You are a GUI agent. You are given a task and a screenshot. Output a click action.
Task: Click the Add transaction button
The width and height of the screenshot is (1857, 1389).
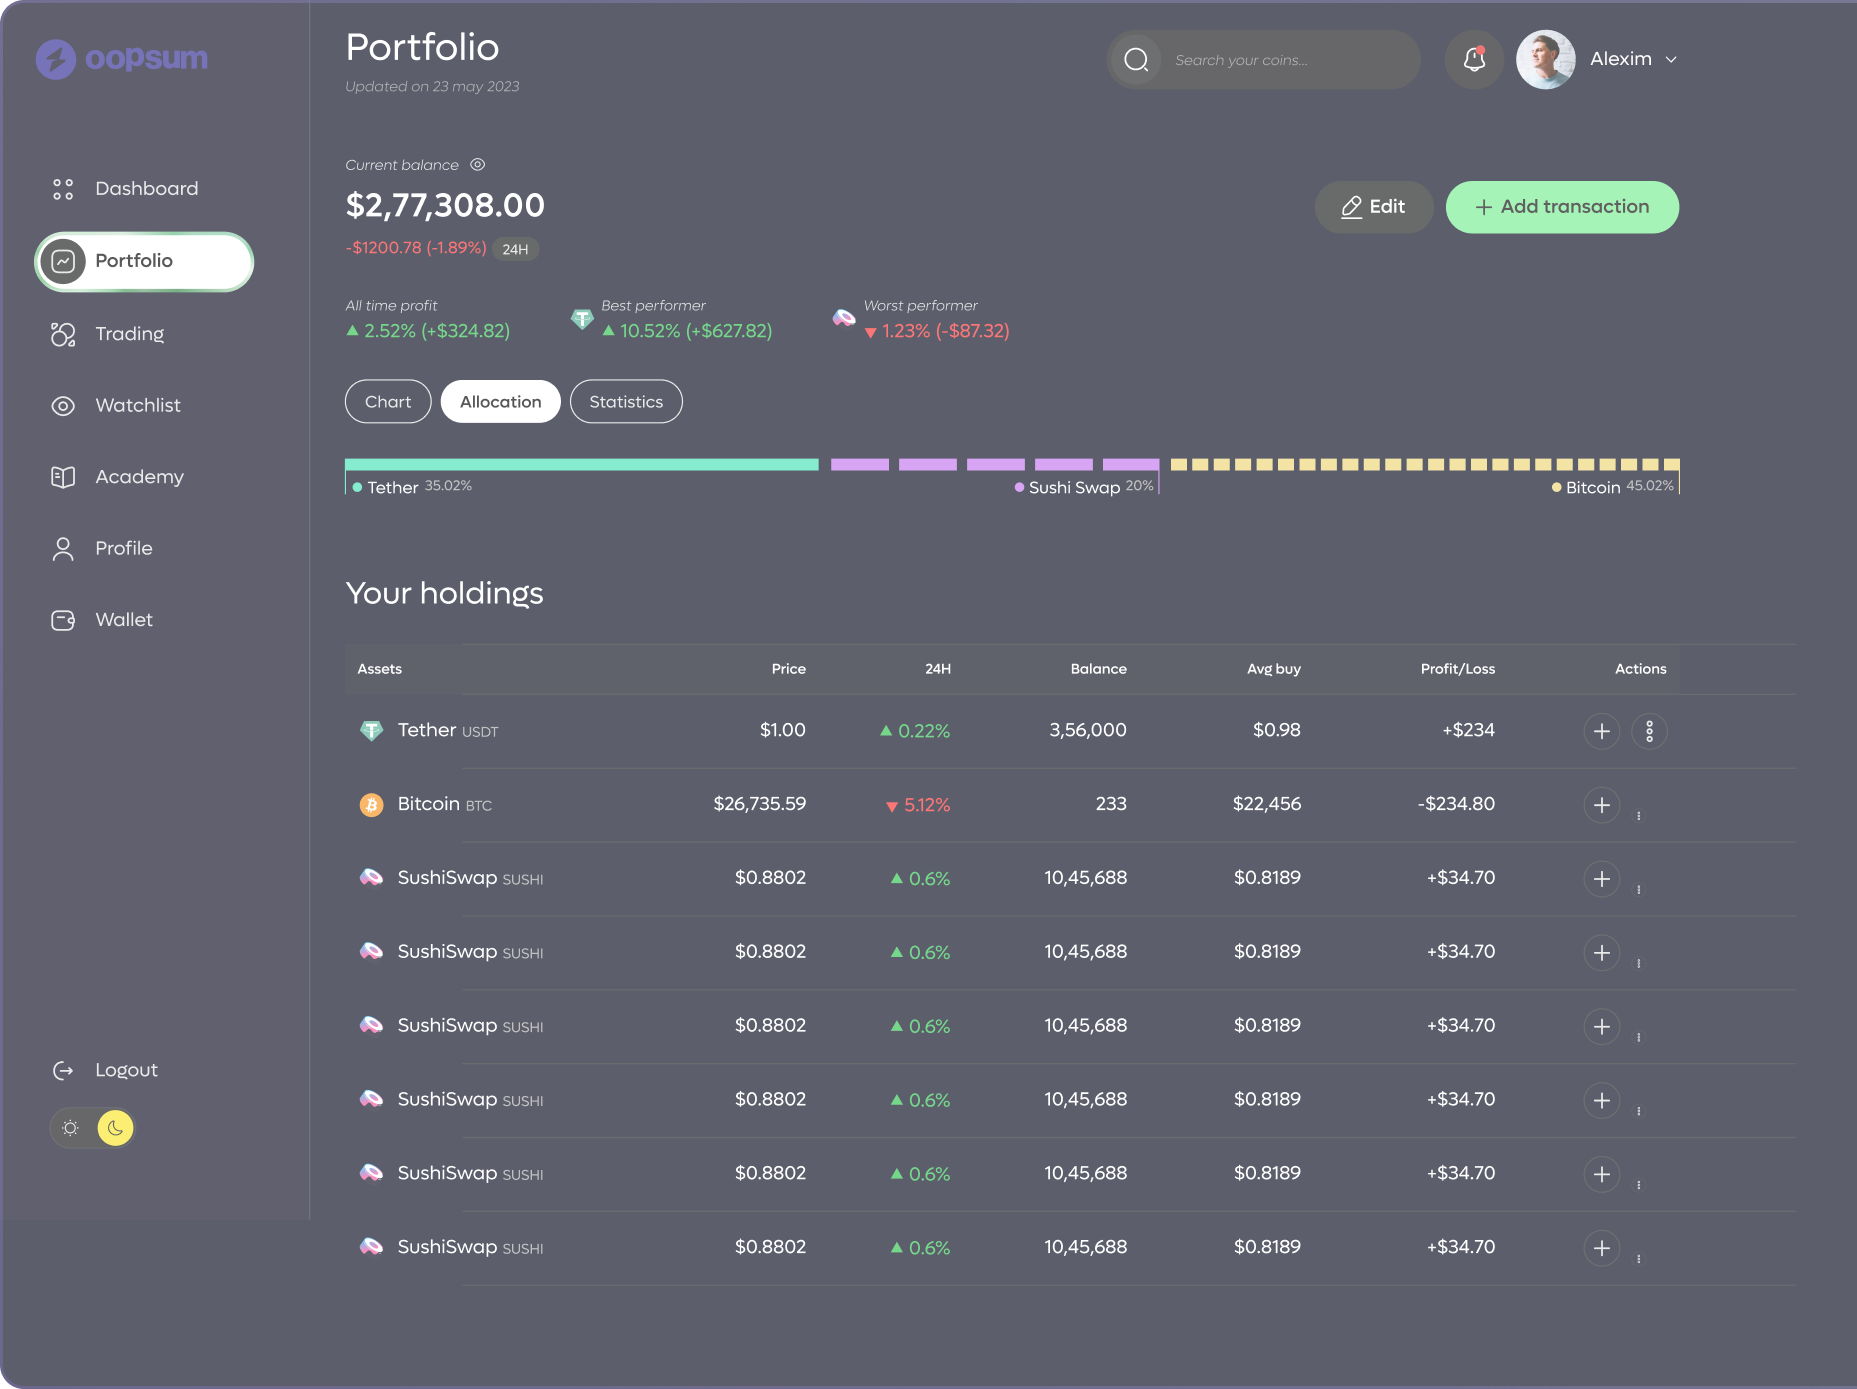[1562, 206]
